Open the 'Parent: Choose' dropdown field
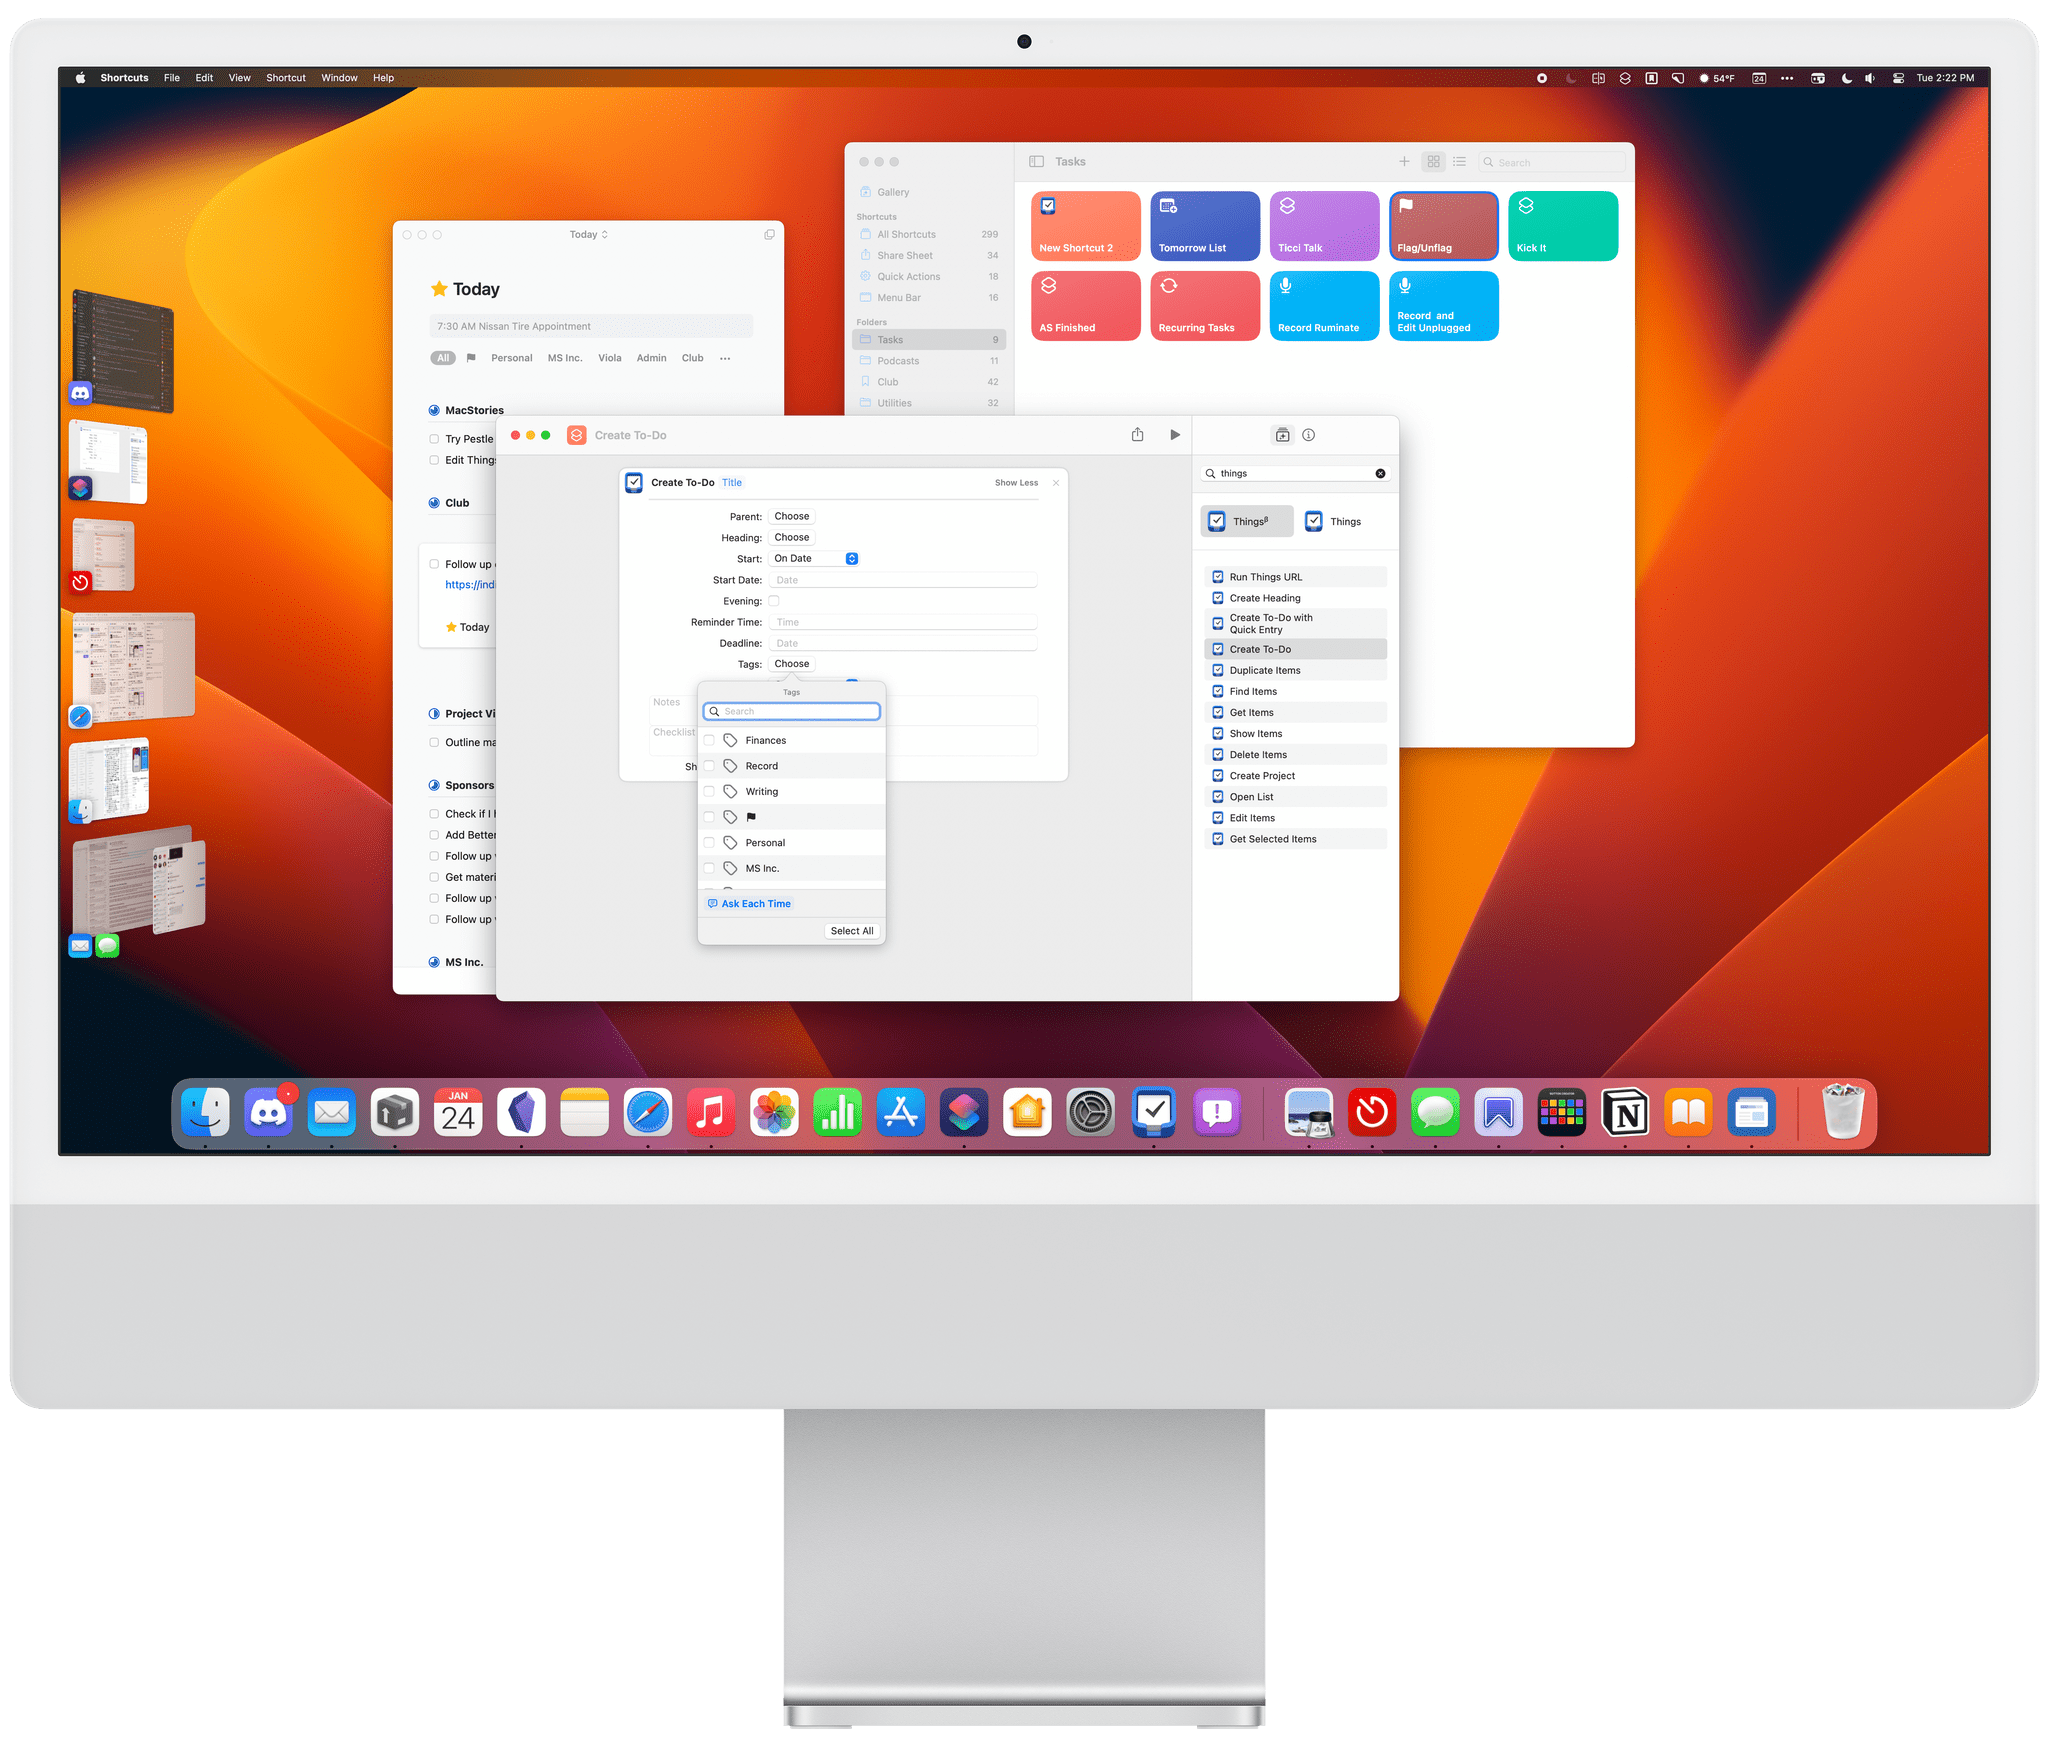This screenshot has width=2048, height=1738. tap(791, 516)
